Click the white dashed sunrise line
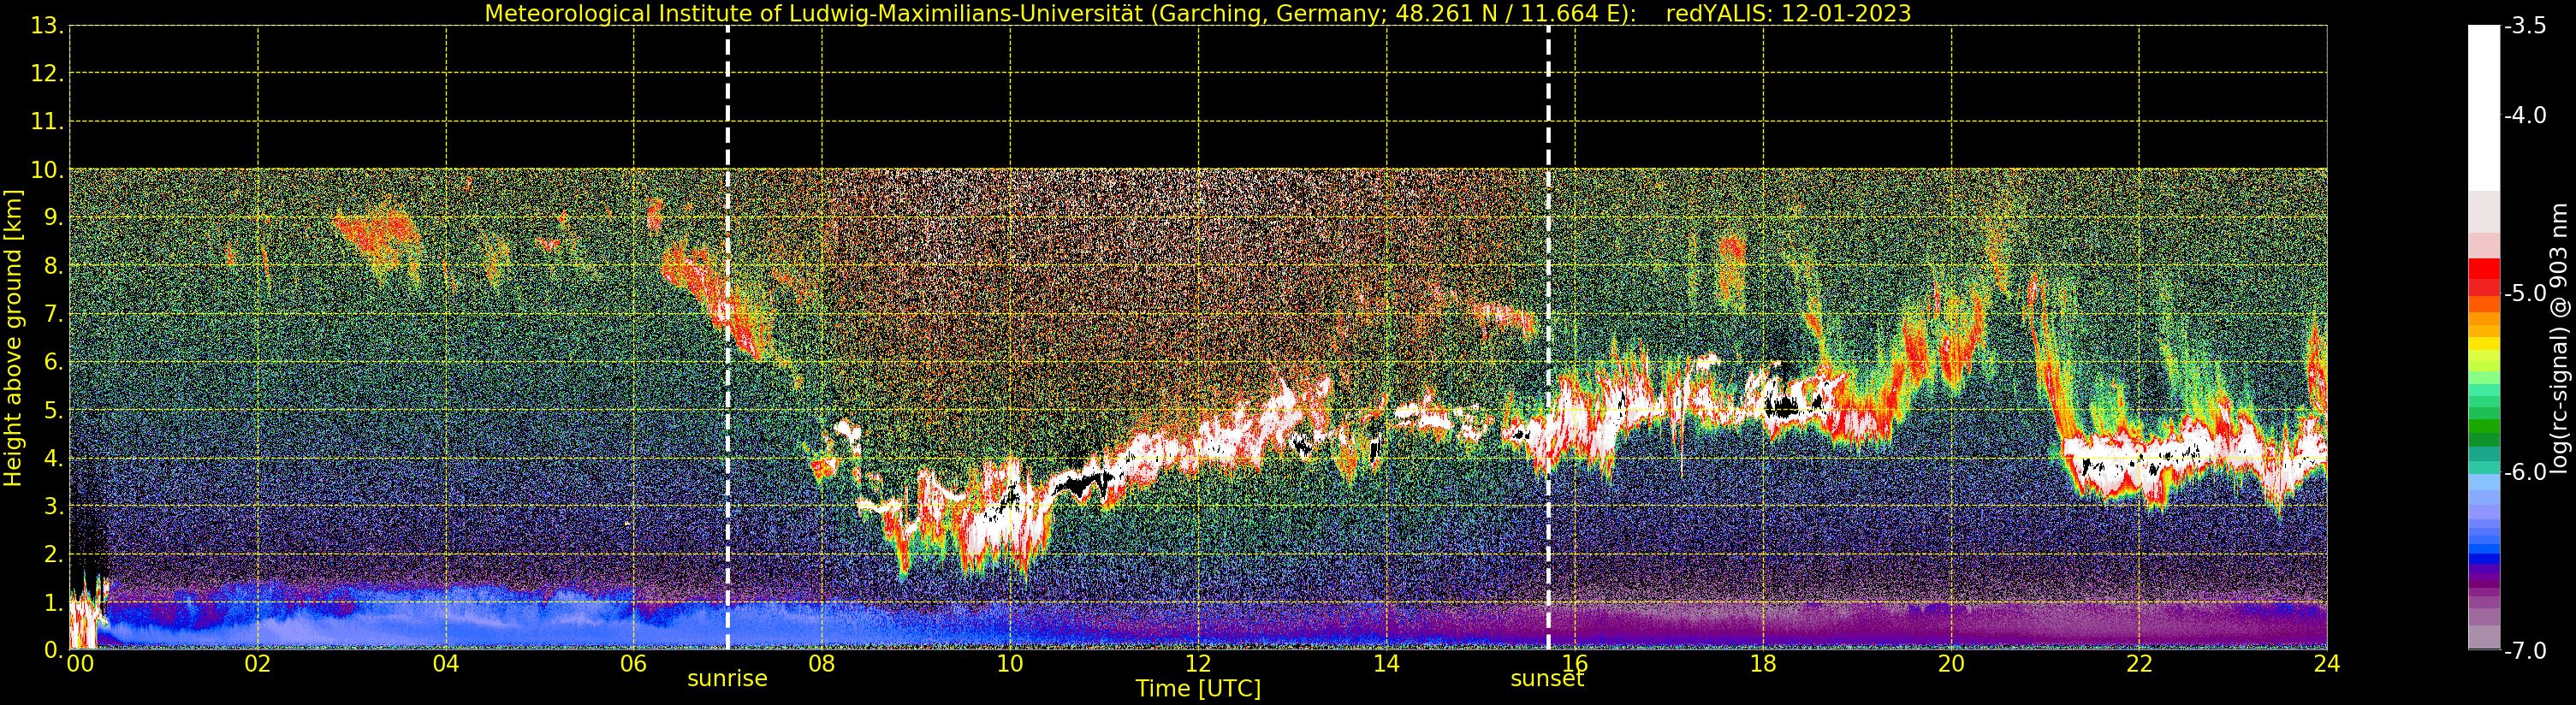2576x705 pixels. pos(727,338)
